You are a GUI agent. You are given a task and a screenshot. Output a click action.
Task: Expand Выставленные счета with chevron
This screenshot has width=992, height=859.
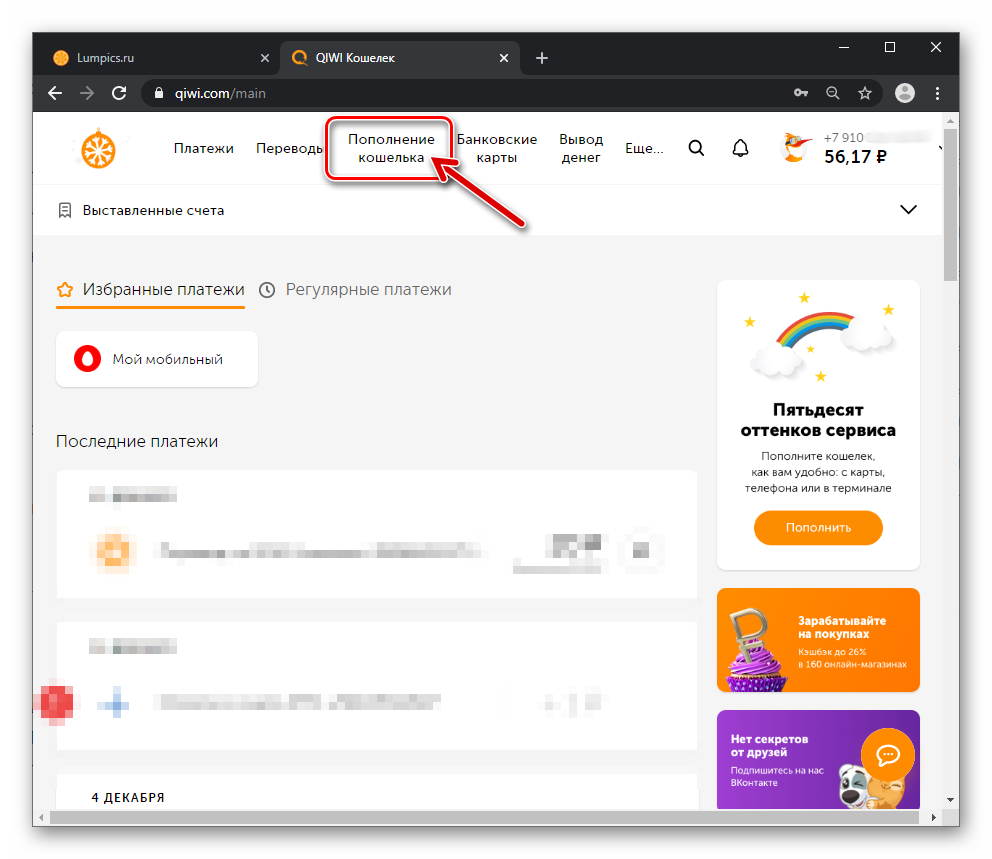coord(908,210)
